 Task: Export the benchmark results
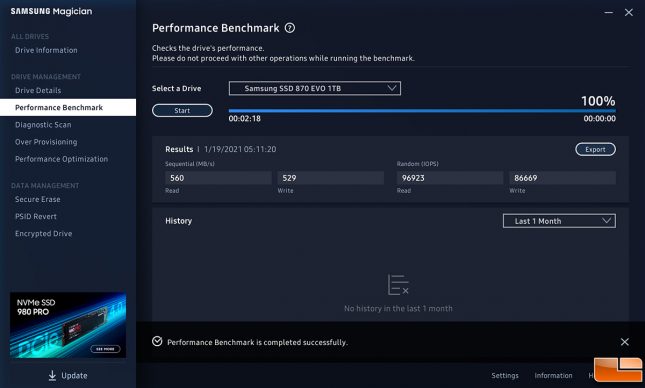click(595, 149)
